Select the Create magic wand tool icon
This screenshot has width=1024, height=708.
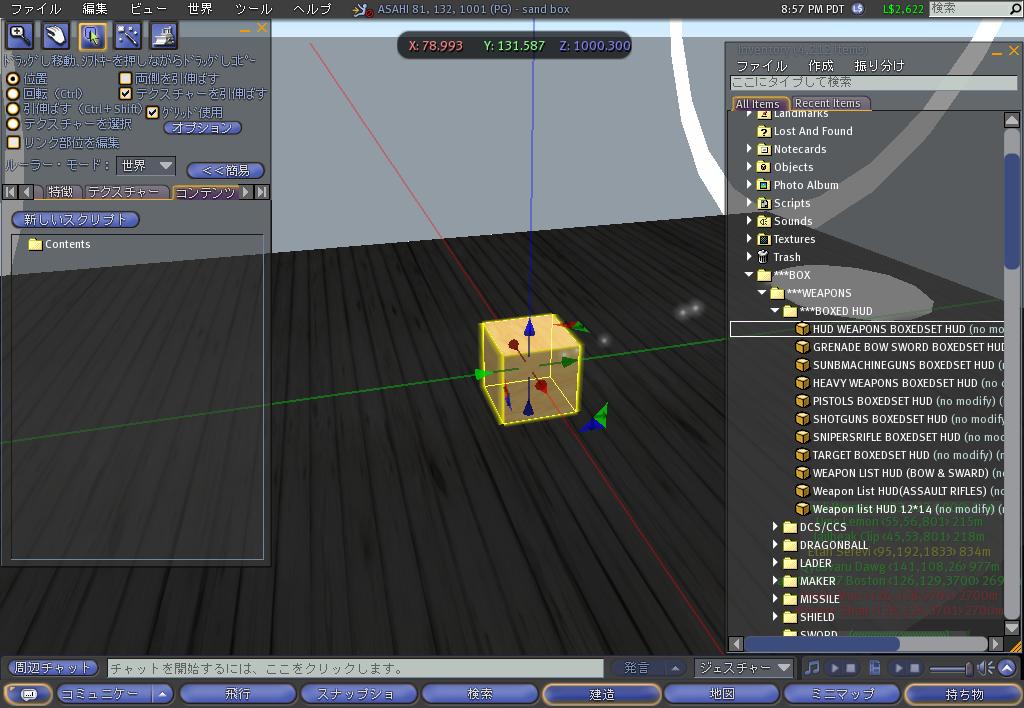tap(128, 36)
